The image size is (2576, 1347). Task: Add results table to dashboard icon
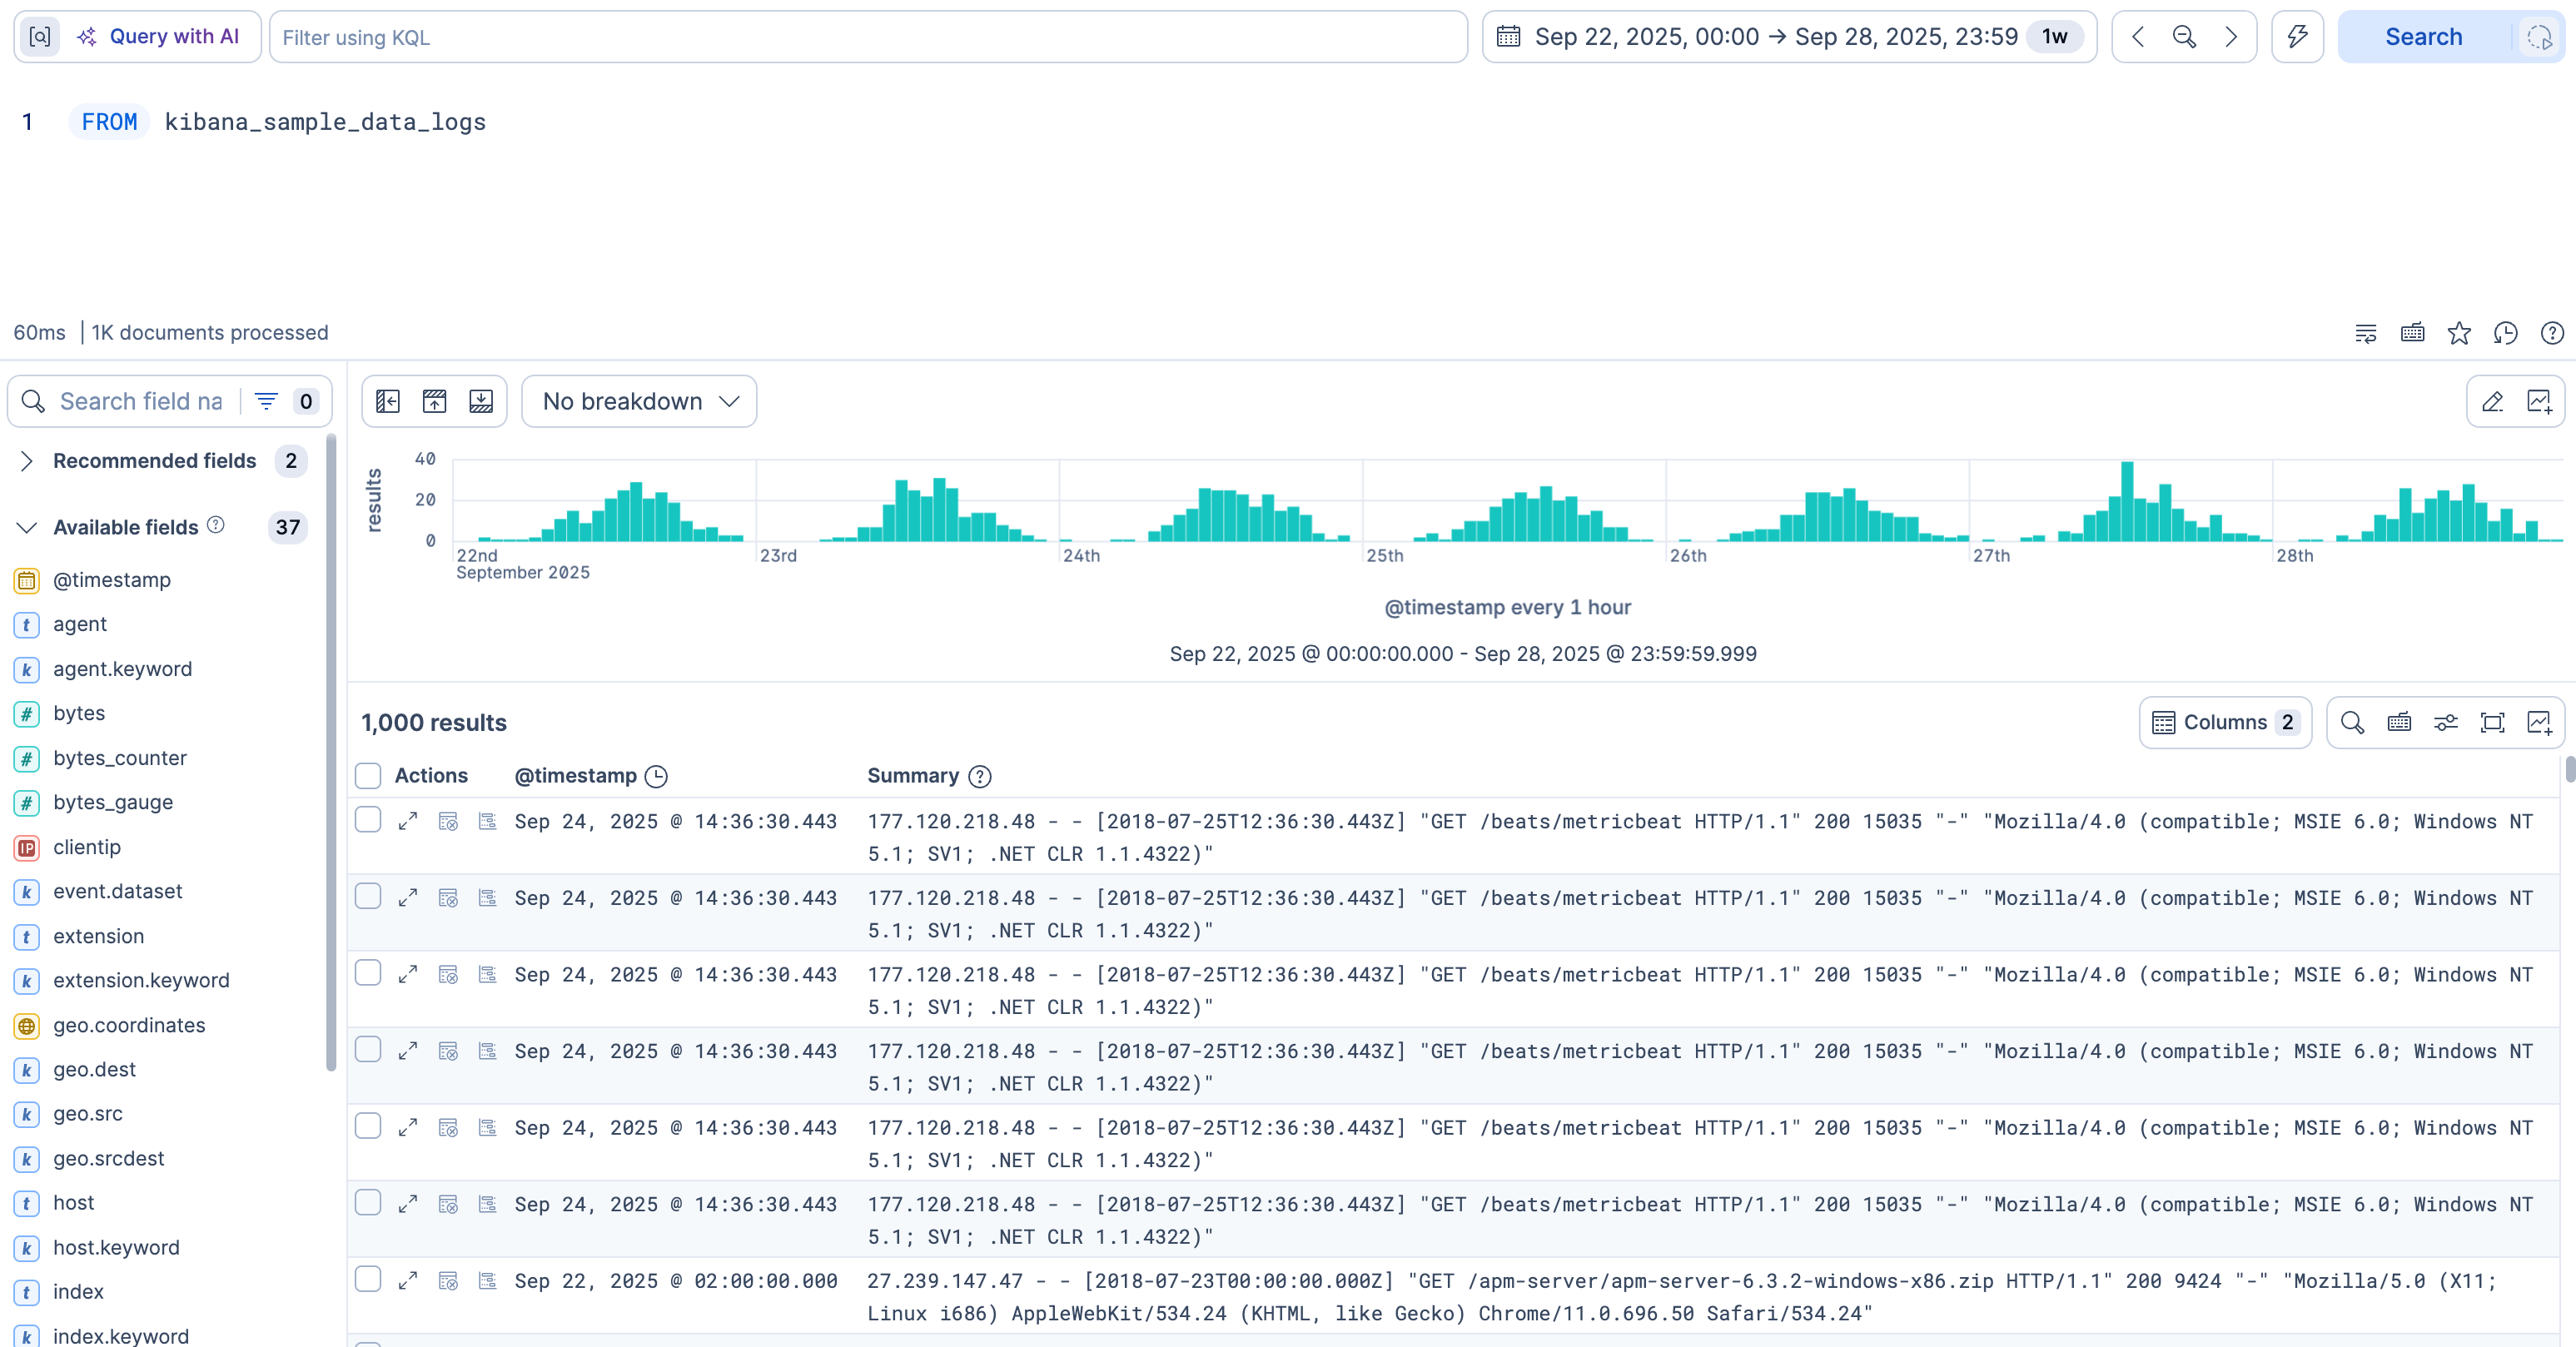tap(2539, 722)
